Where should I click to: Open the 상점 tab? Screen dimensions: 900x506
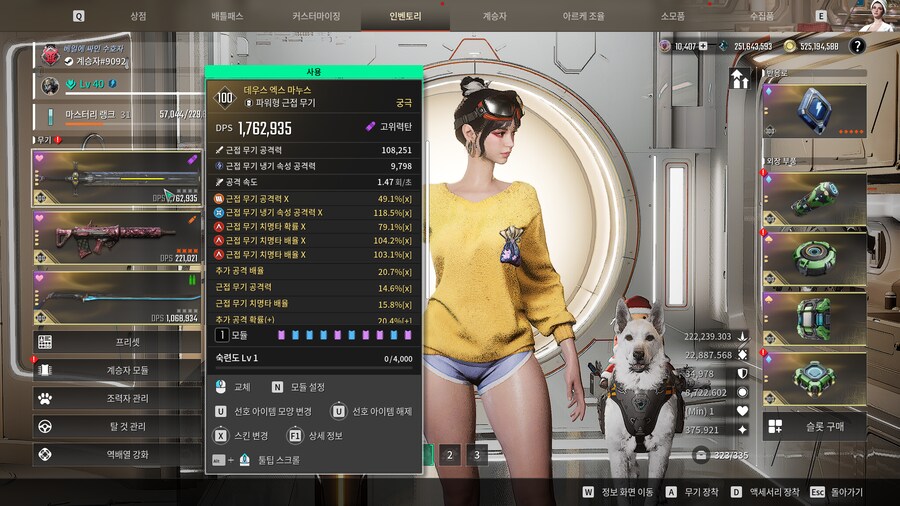click(138, 16)
